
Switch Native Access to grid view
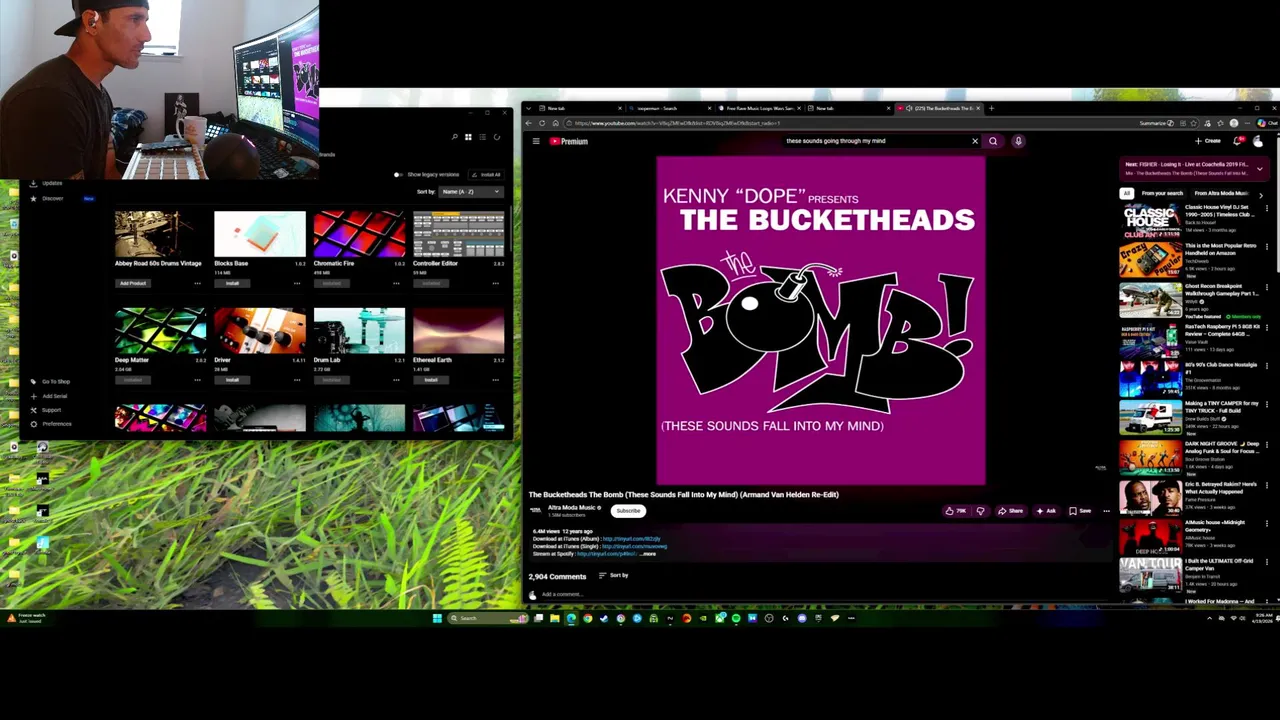coord(468,137)
